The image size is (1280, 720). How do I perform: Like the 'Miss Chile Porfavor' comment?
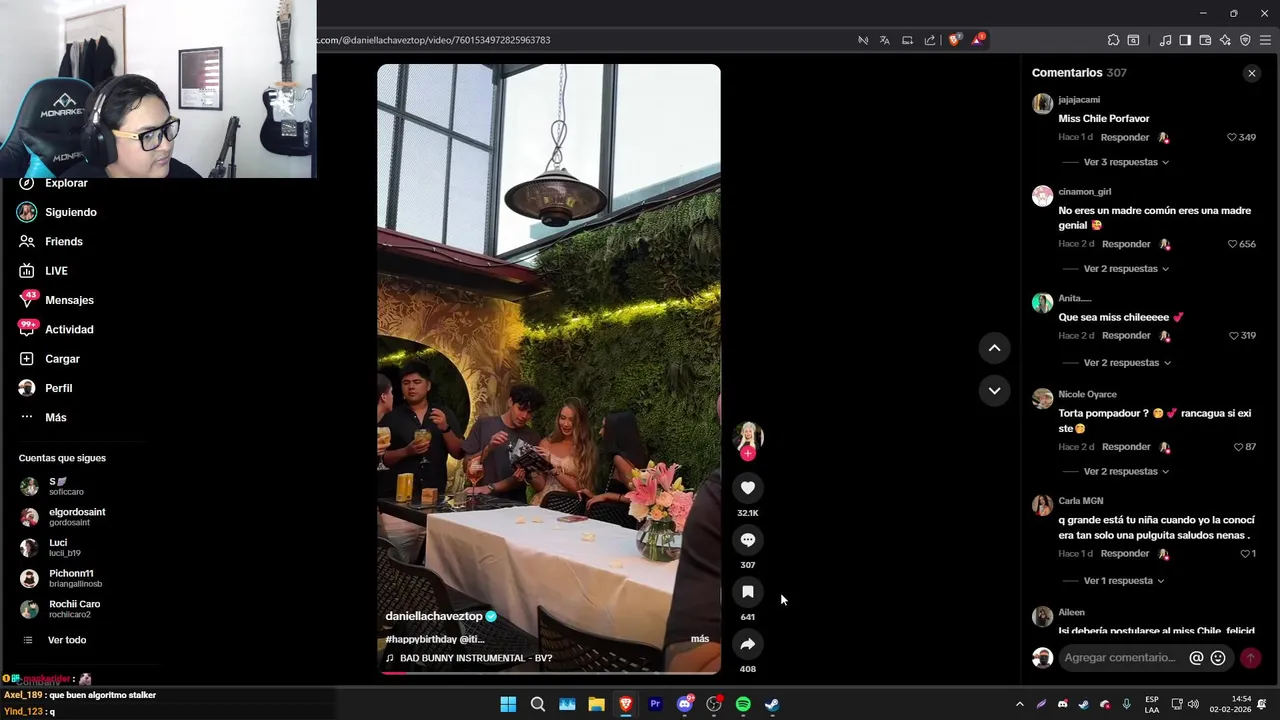click(x=1232, y=137)
